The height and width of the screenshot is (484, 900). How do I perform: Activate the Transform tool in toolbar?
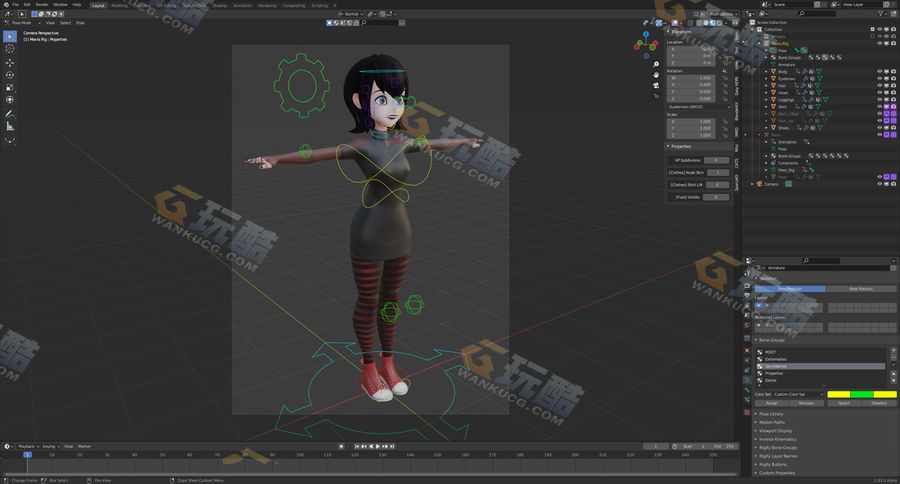10,100
